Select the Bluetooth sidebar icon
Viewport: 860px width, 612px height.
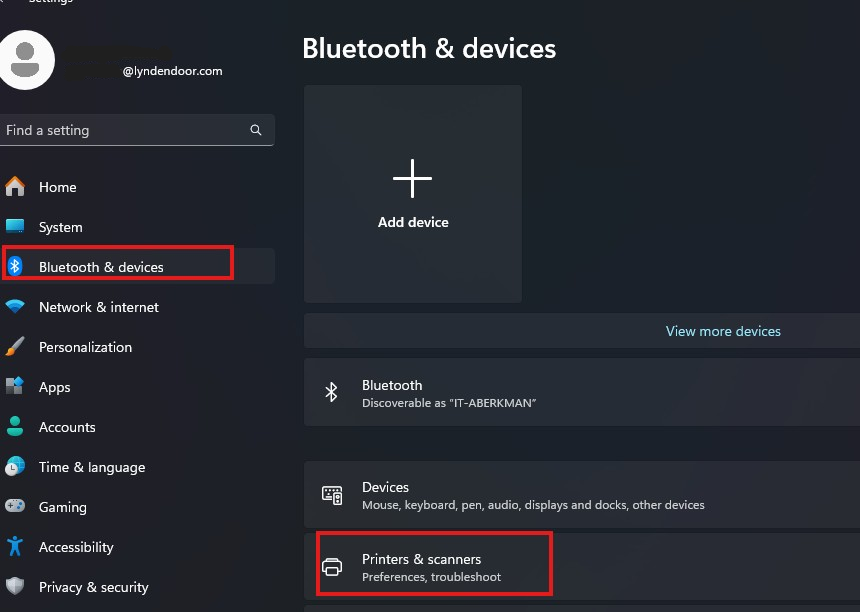click(x=15, y=266)
